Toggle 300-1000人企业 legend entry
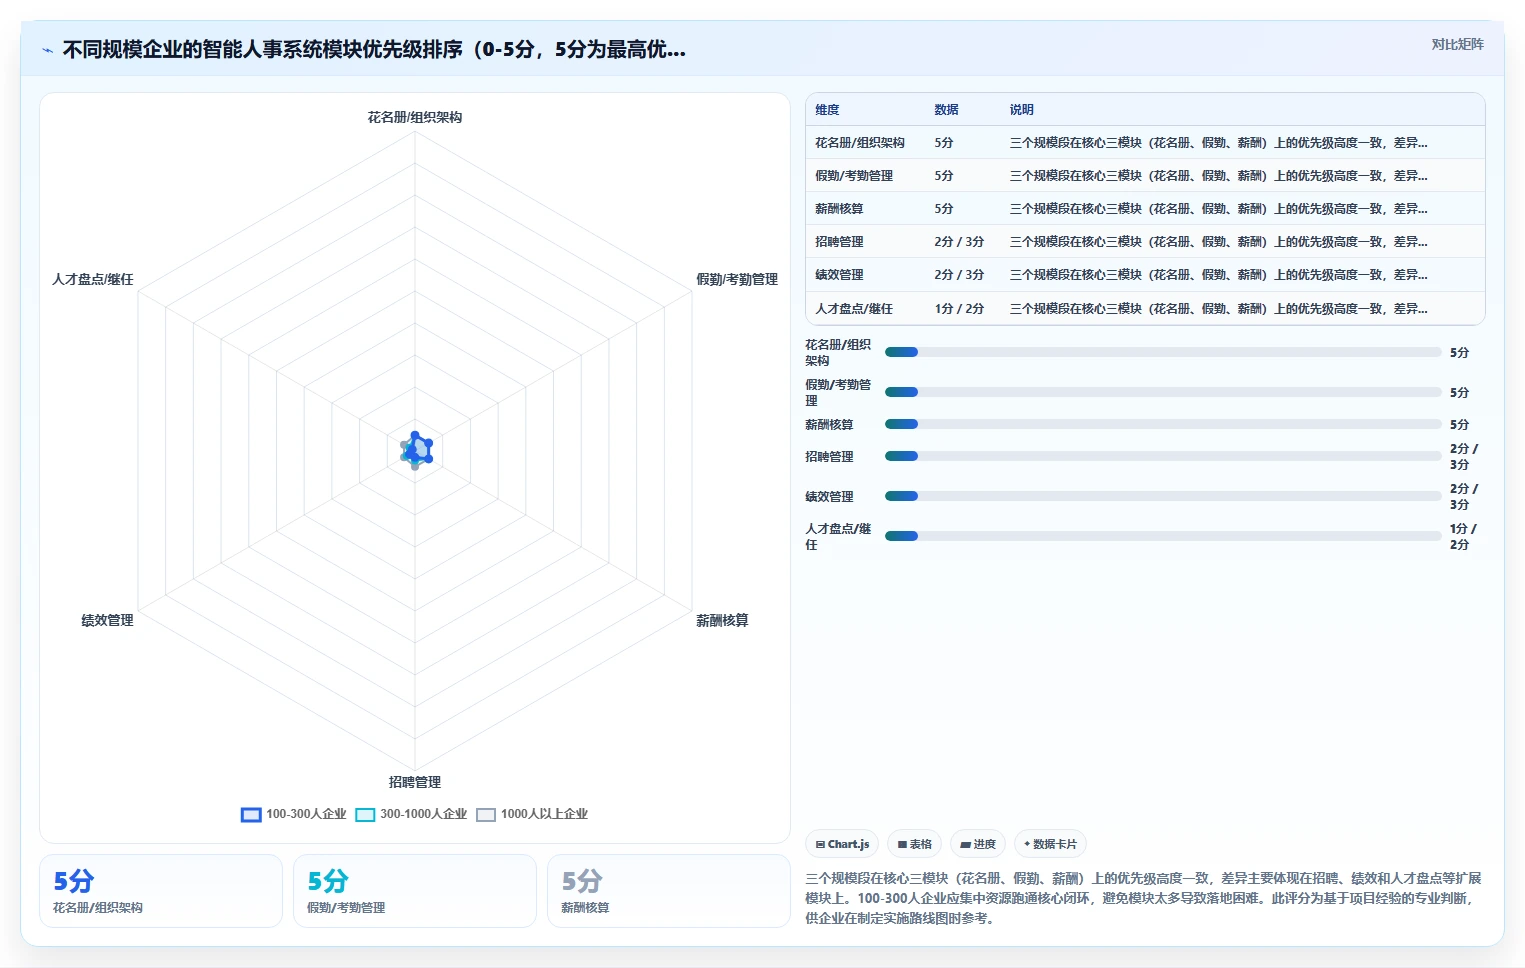 tap(411, 814)
